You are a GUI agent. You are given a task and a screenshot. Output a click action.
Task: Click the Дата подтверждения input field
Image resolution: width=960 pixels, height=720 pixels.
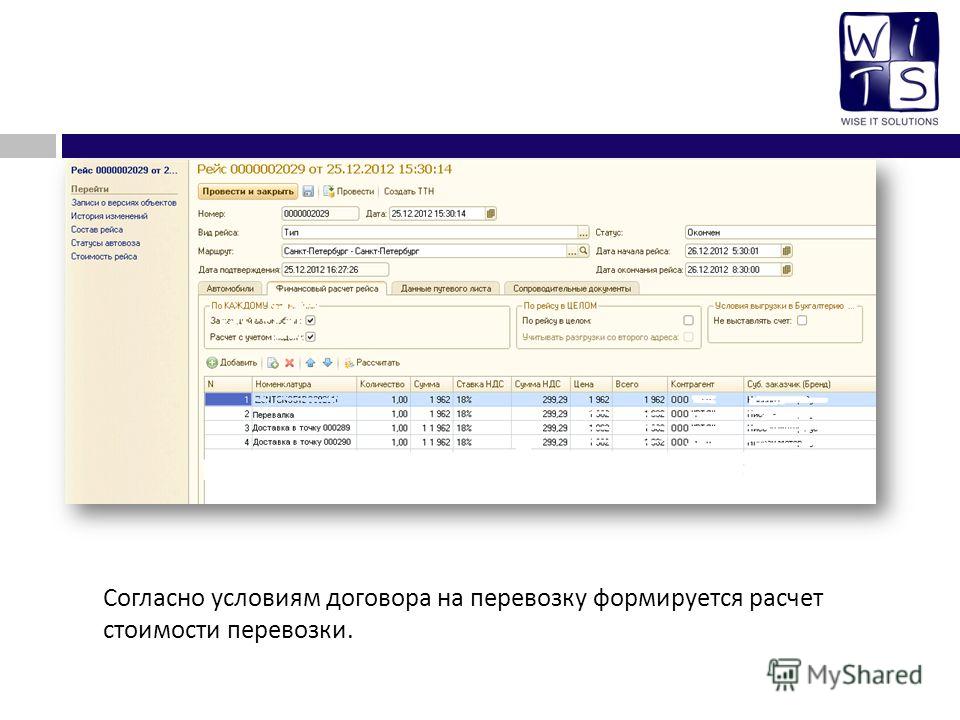click(x=335, y=269)
